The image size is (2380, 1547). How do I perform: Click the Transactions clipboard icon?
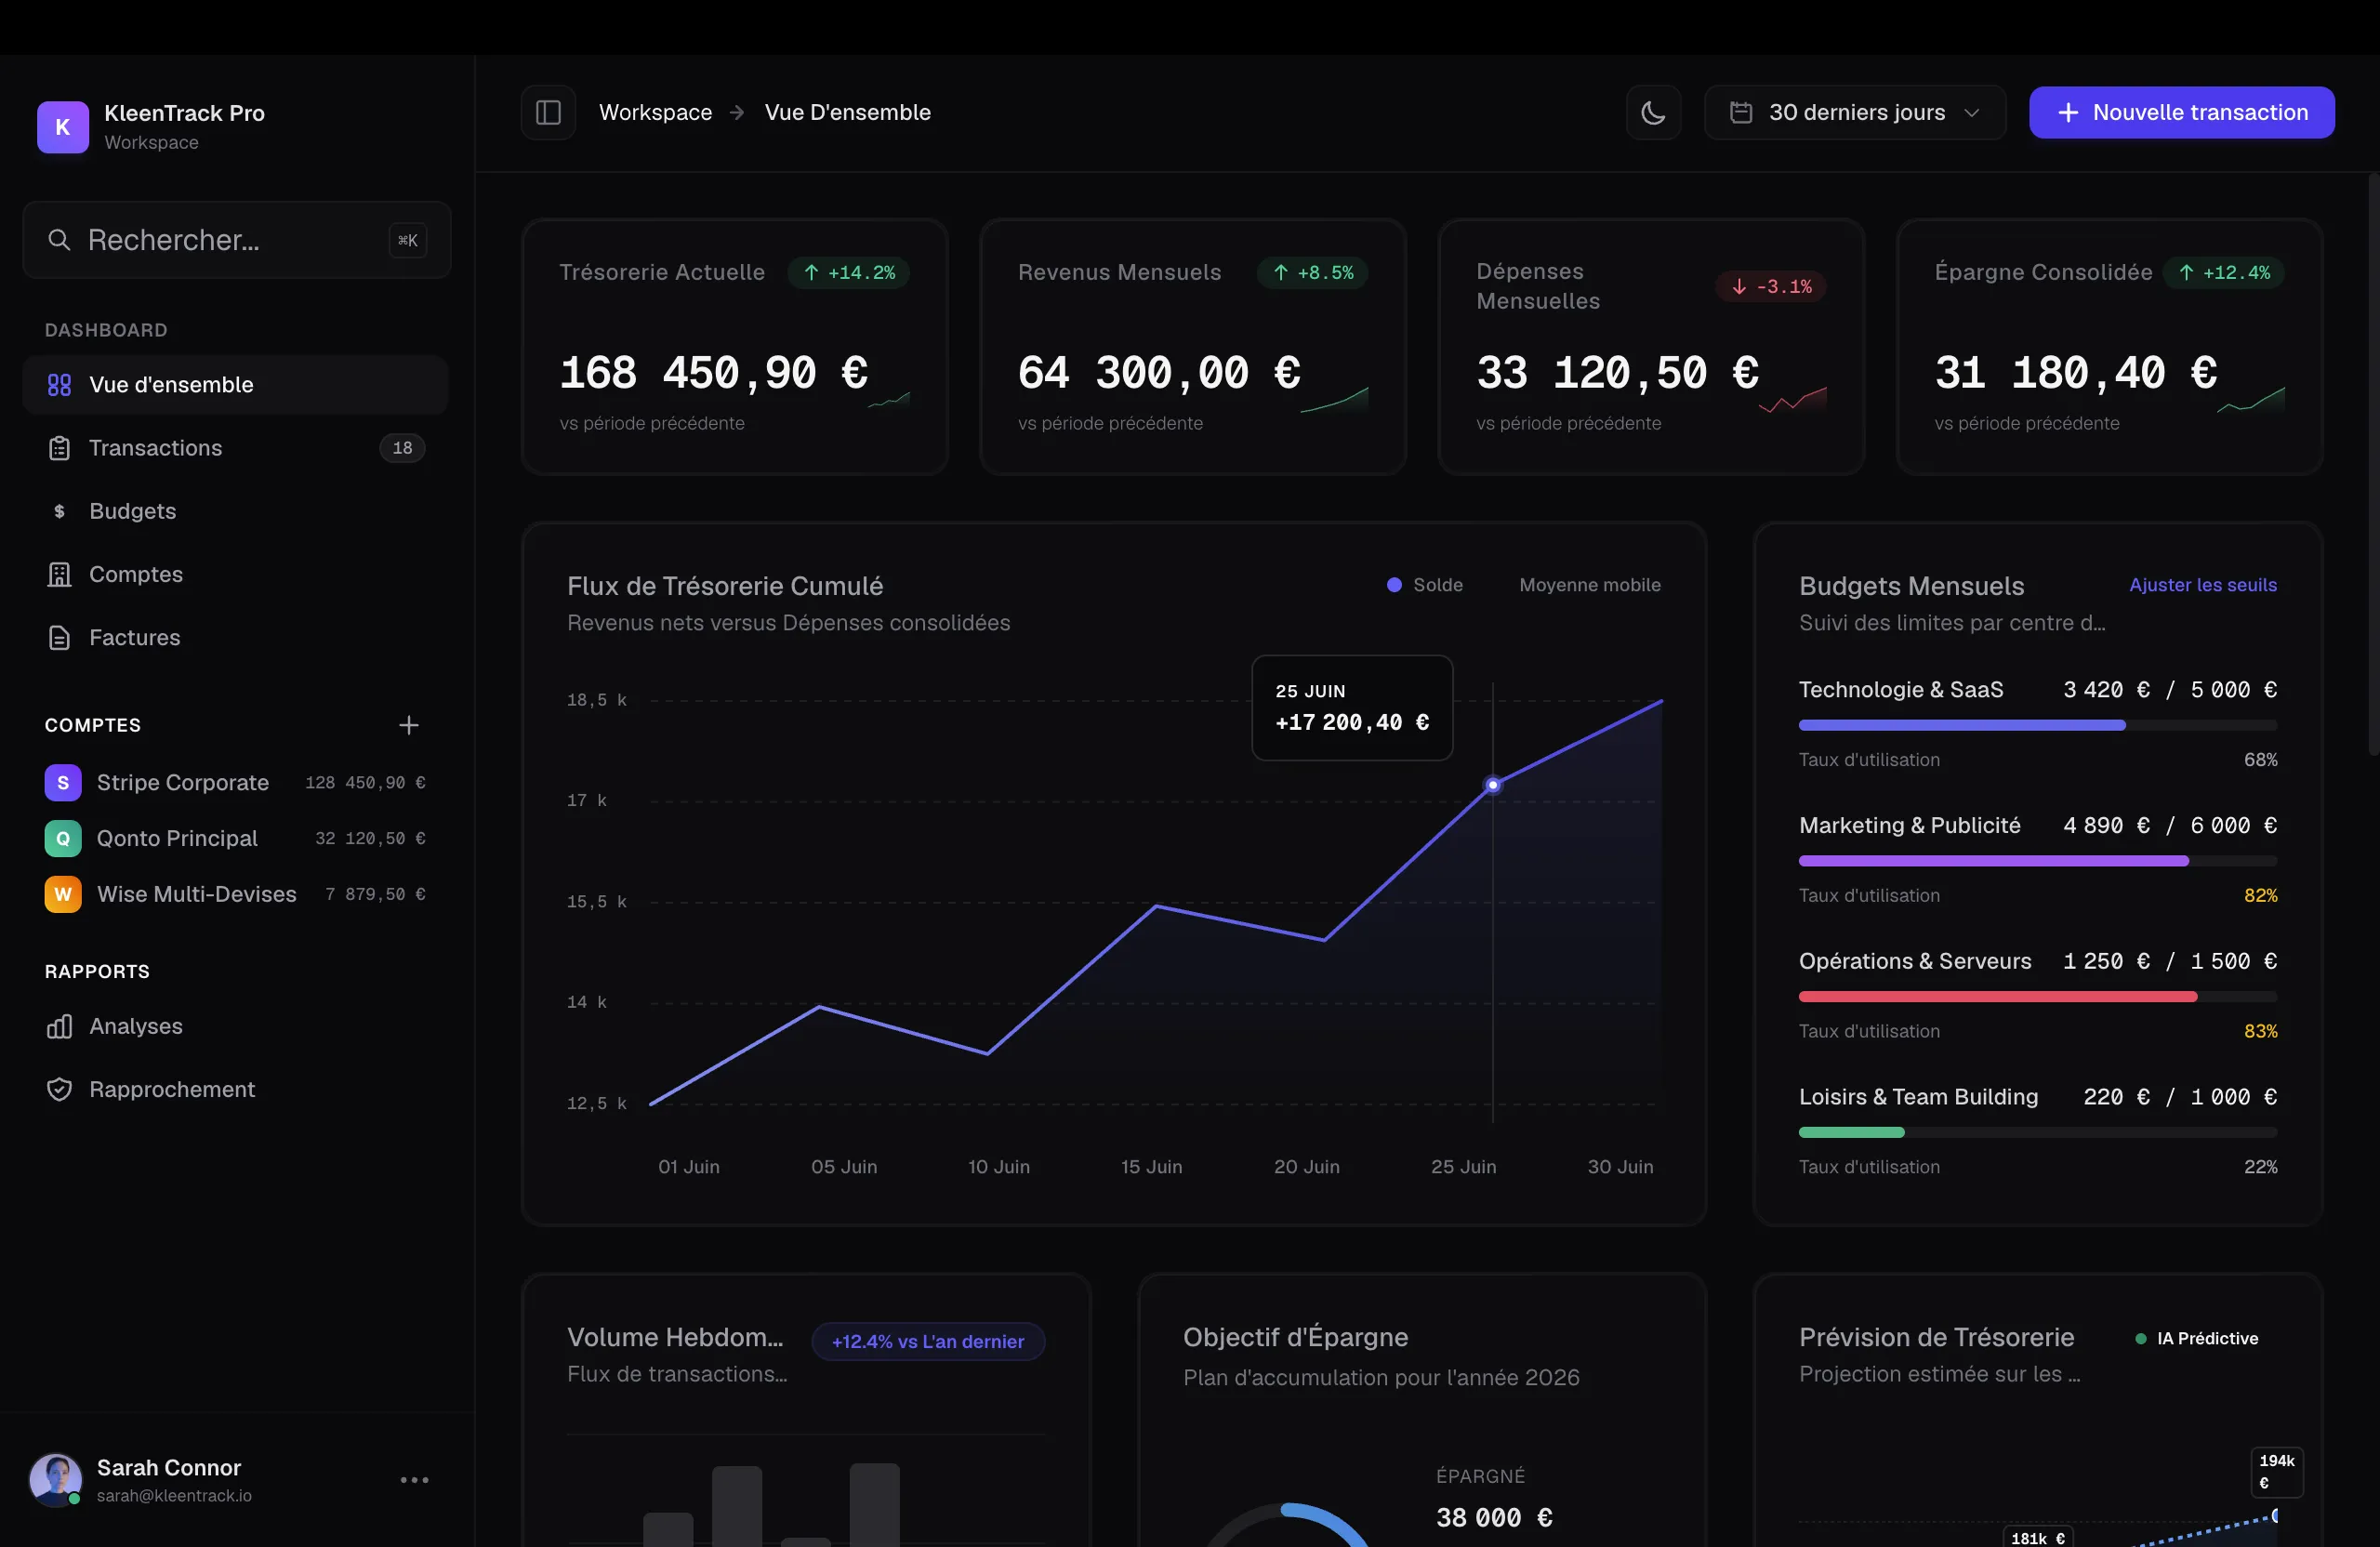tap(59, 448)
